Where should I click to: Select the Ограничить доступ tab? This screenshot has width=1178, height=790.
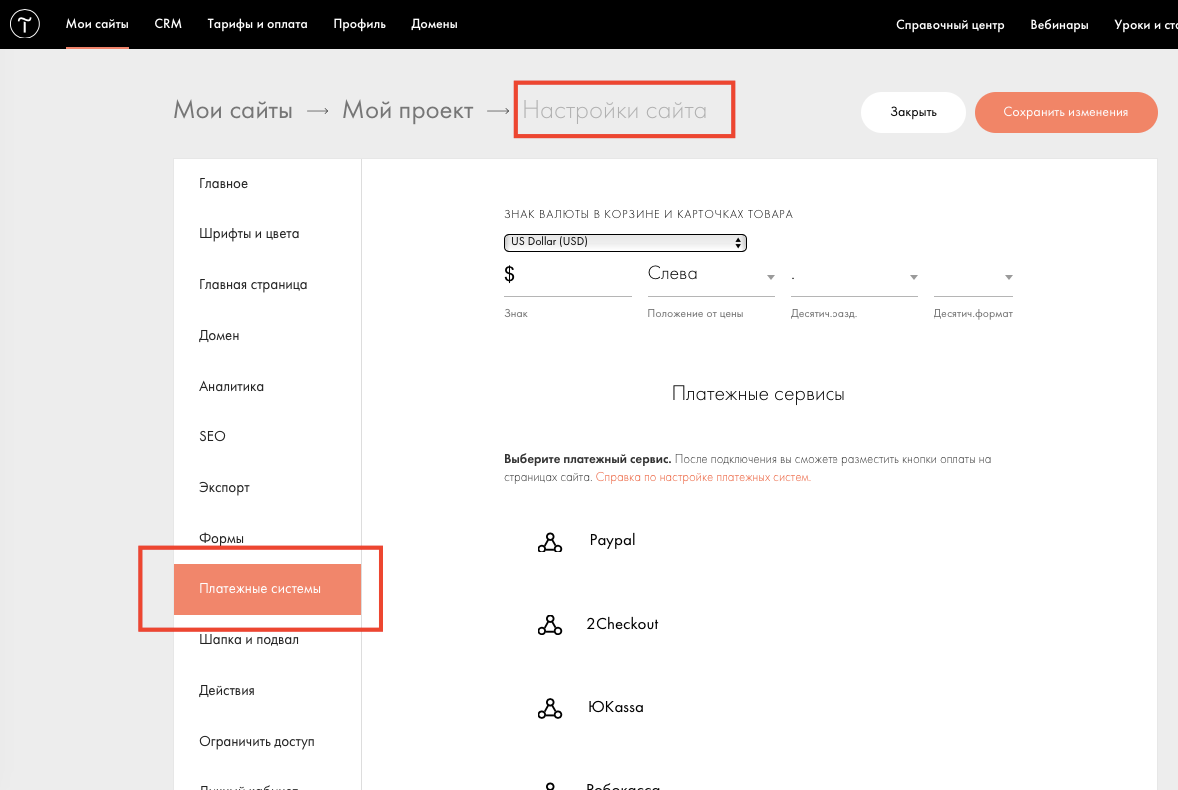tap(267, 742)
